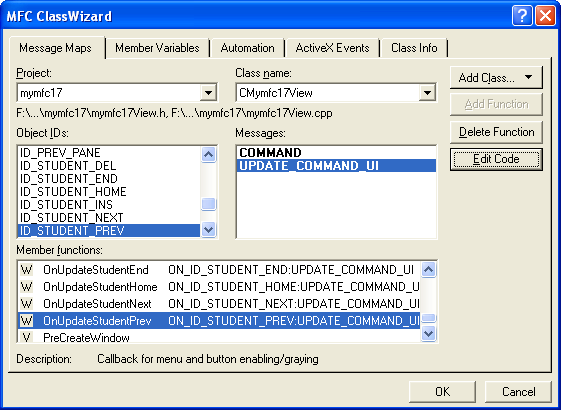
Task: Click the help question mark icon
Action: coord(522,16)
